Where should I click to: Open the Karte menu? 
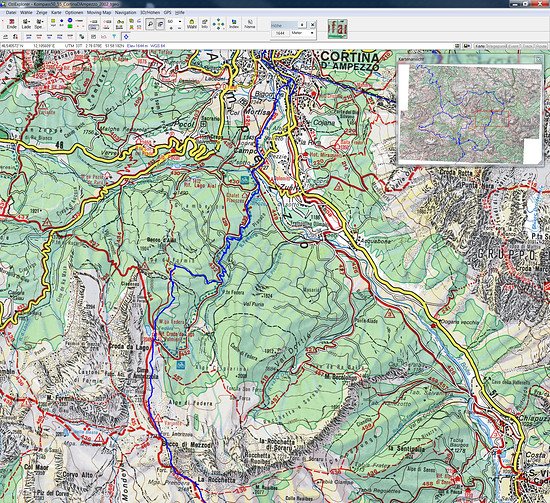pos(56,12)
